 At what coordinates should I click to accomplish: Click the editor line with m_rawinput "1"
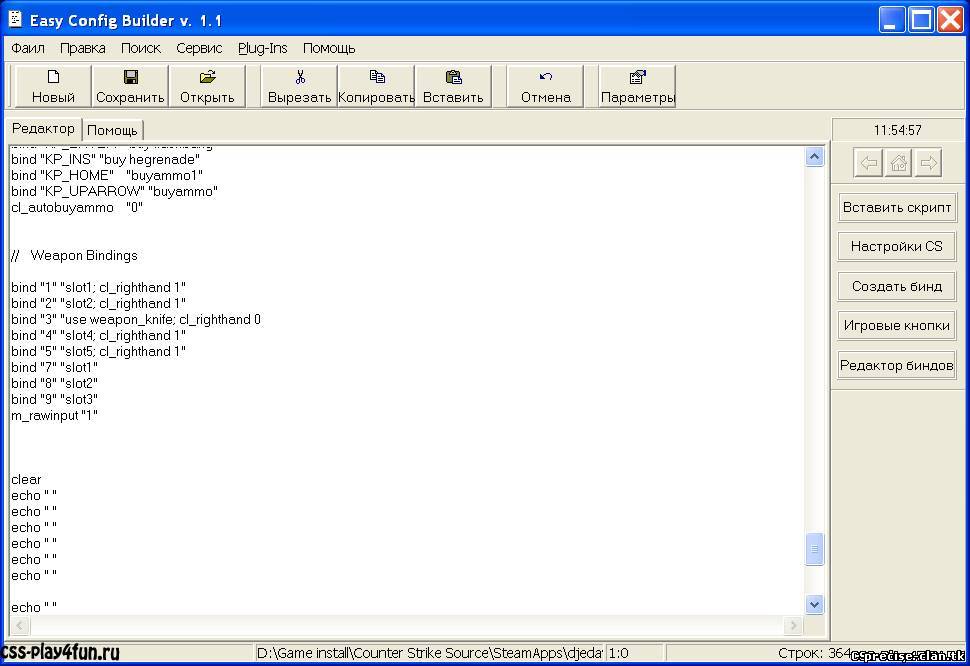point(55,415)
